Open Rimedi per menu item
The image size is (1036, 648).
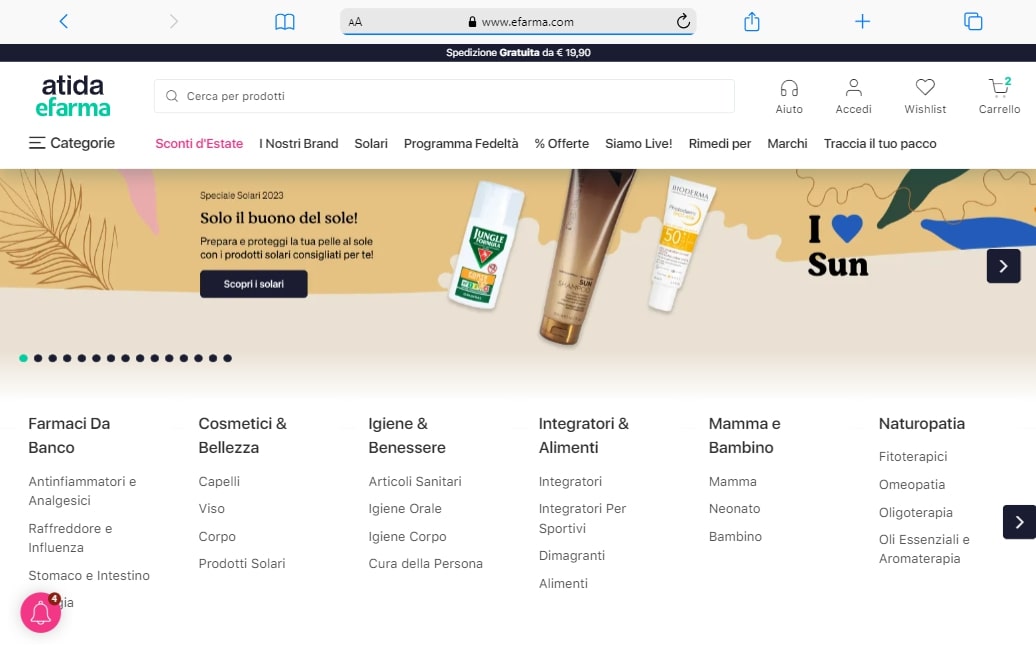click(720, 143)
